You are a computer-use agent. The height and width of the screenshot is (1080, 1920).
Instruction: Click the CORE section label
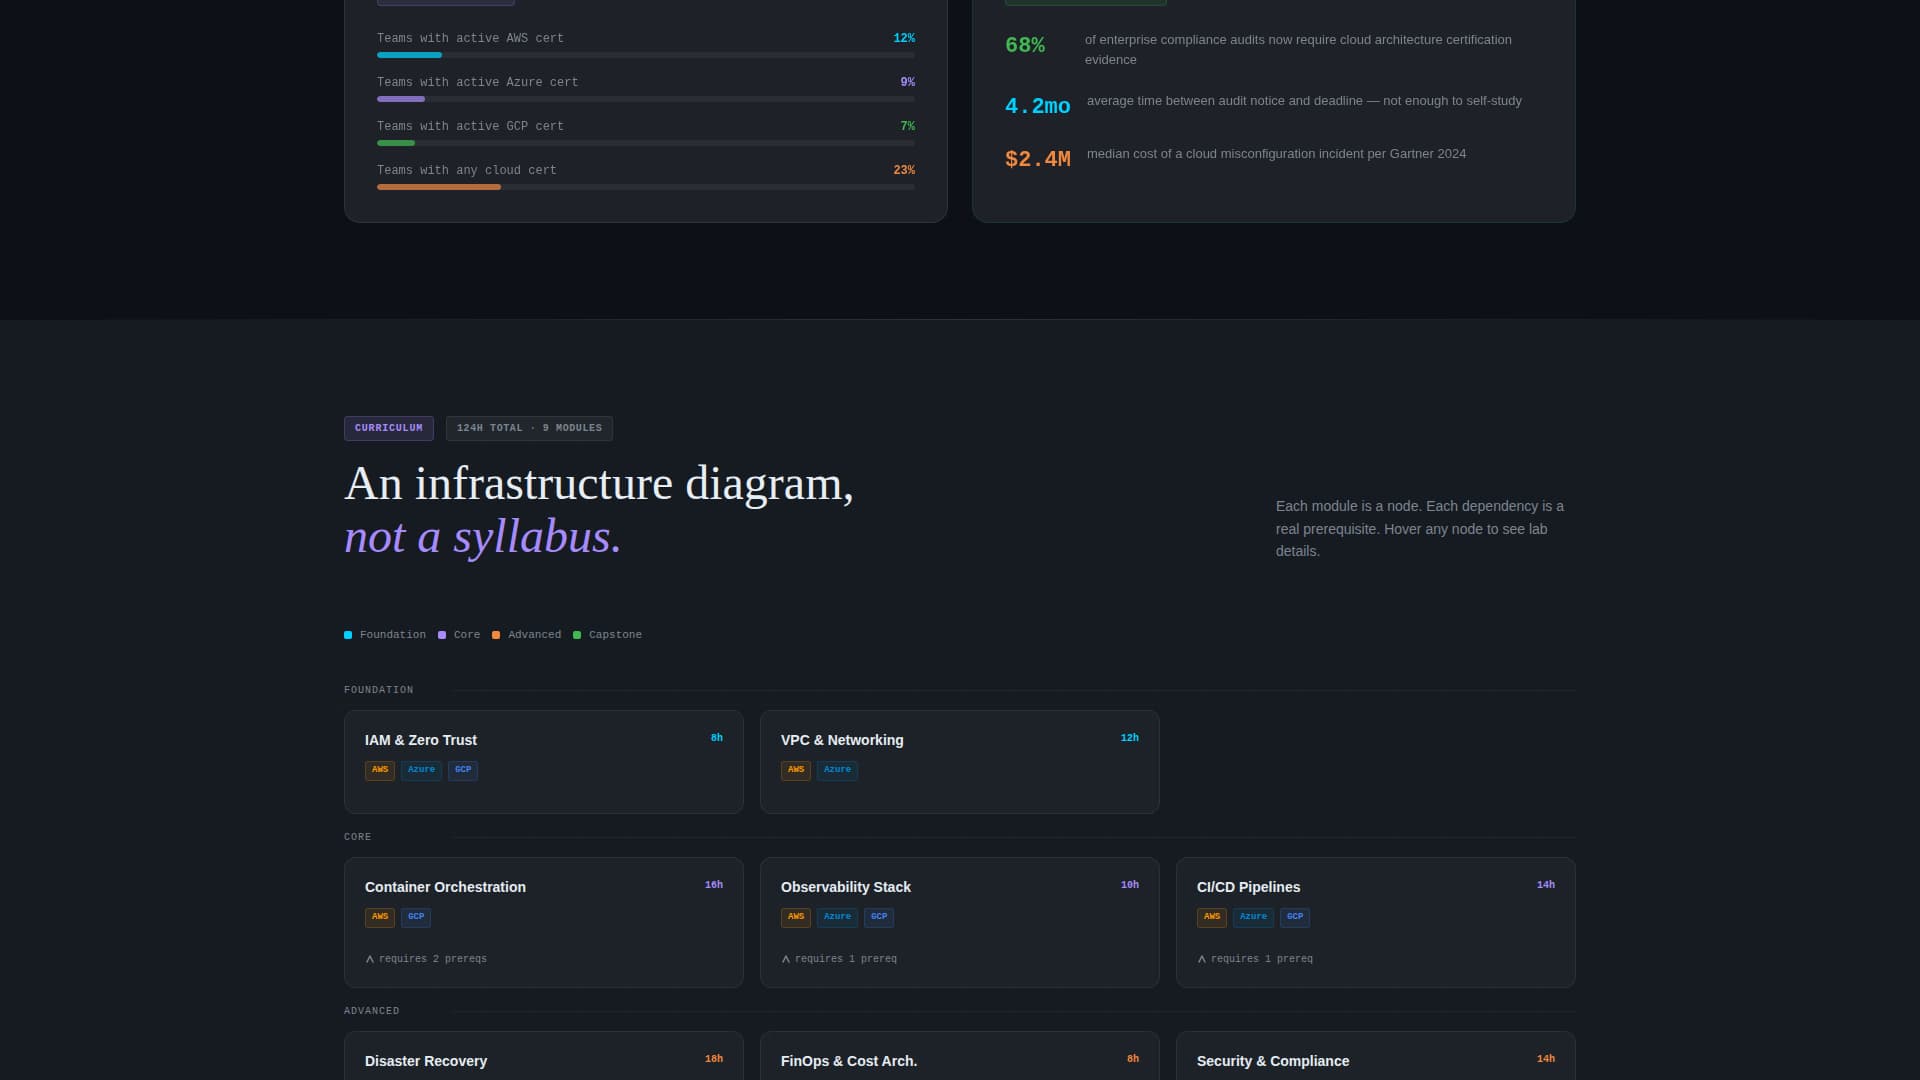click(x=358, y=837)
